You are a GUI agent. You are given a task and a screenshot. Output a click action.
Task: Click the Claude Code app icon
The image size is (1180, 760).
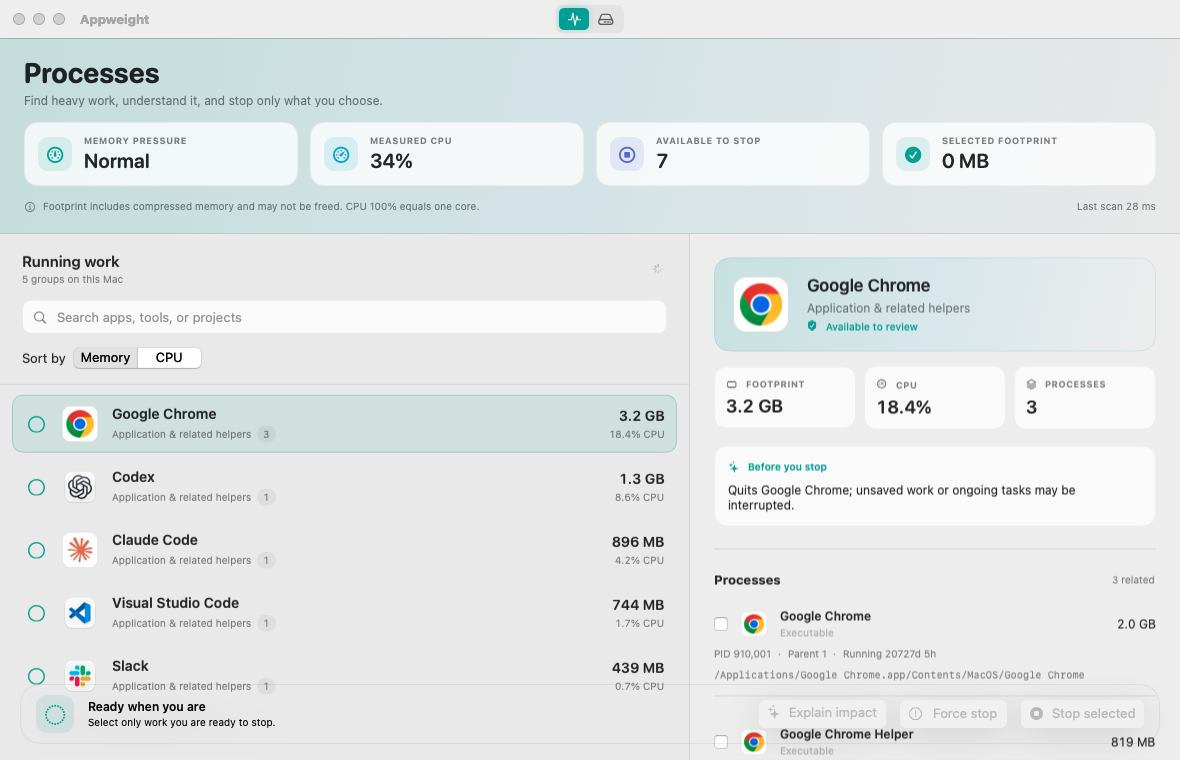pos(80,550)
